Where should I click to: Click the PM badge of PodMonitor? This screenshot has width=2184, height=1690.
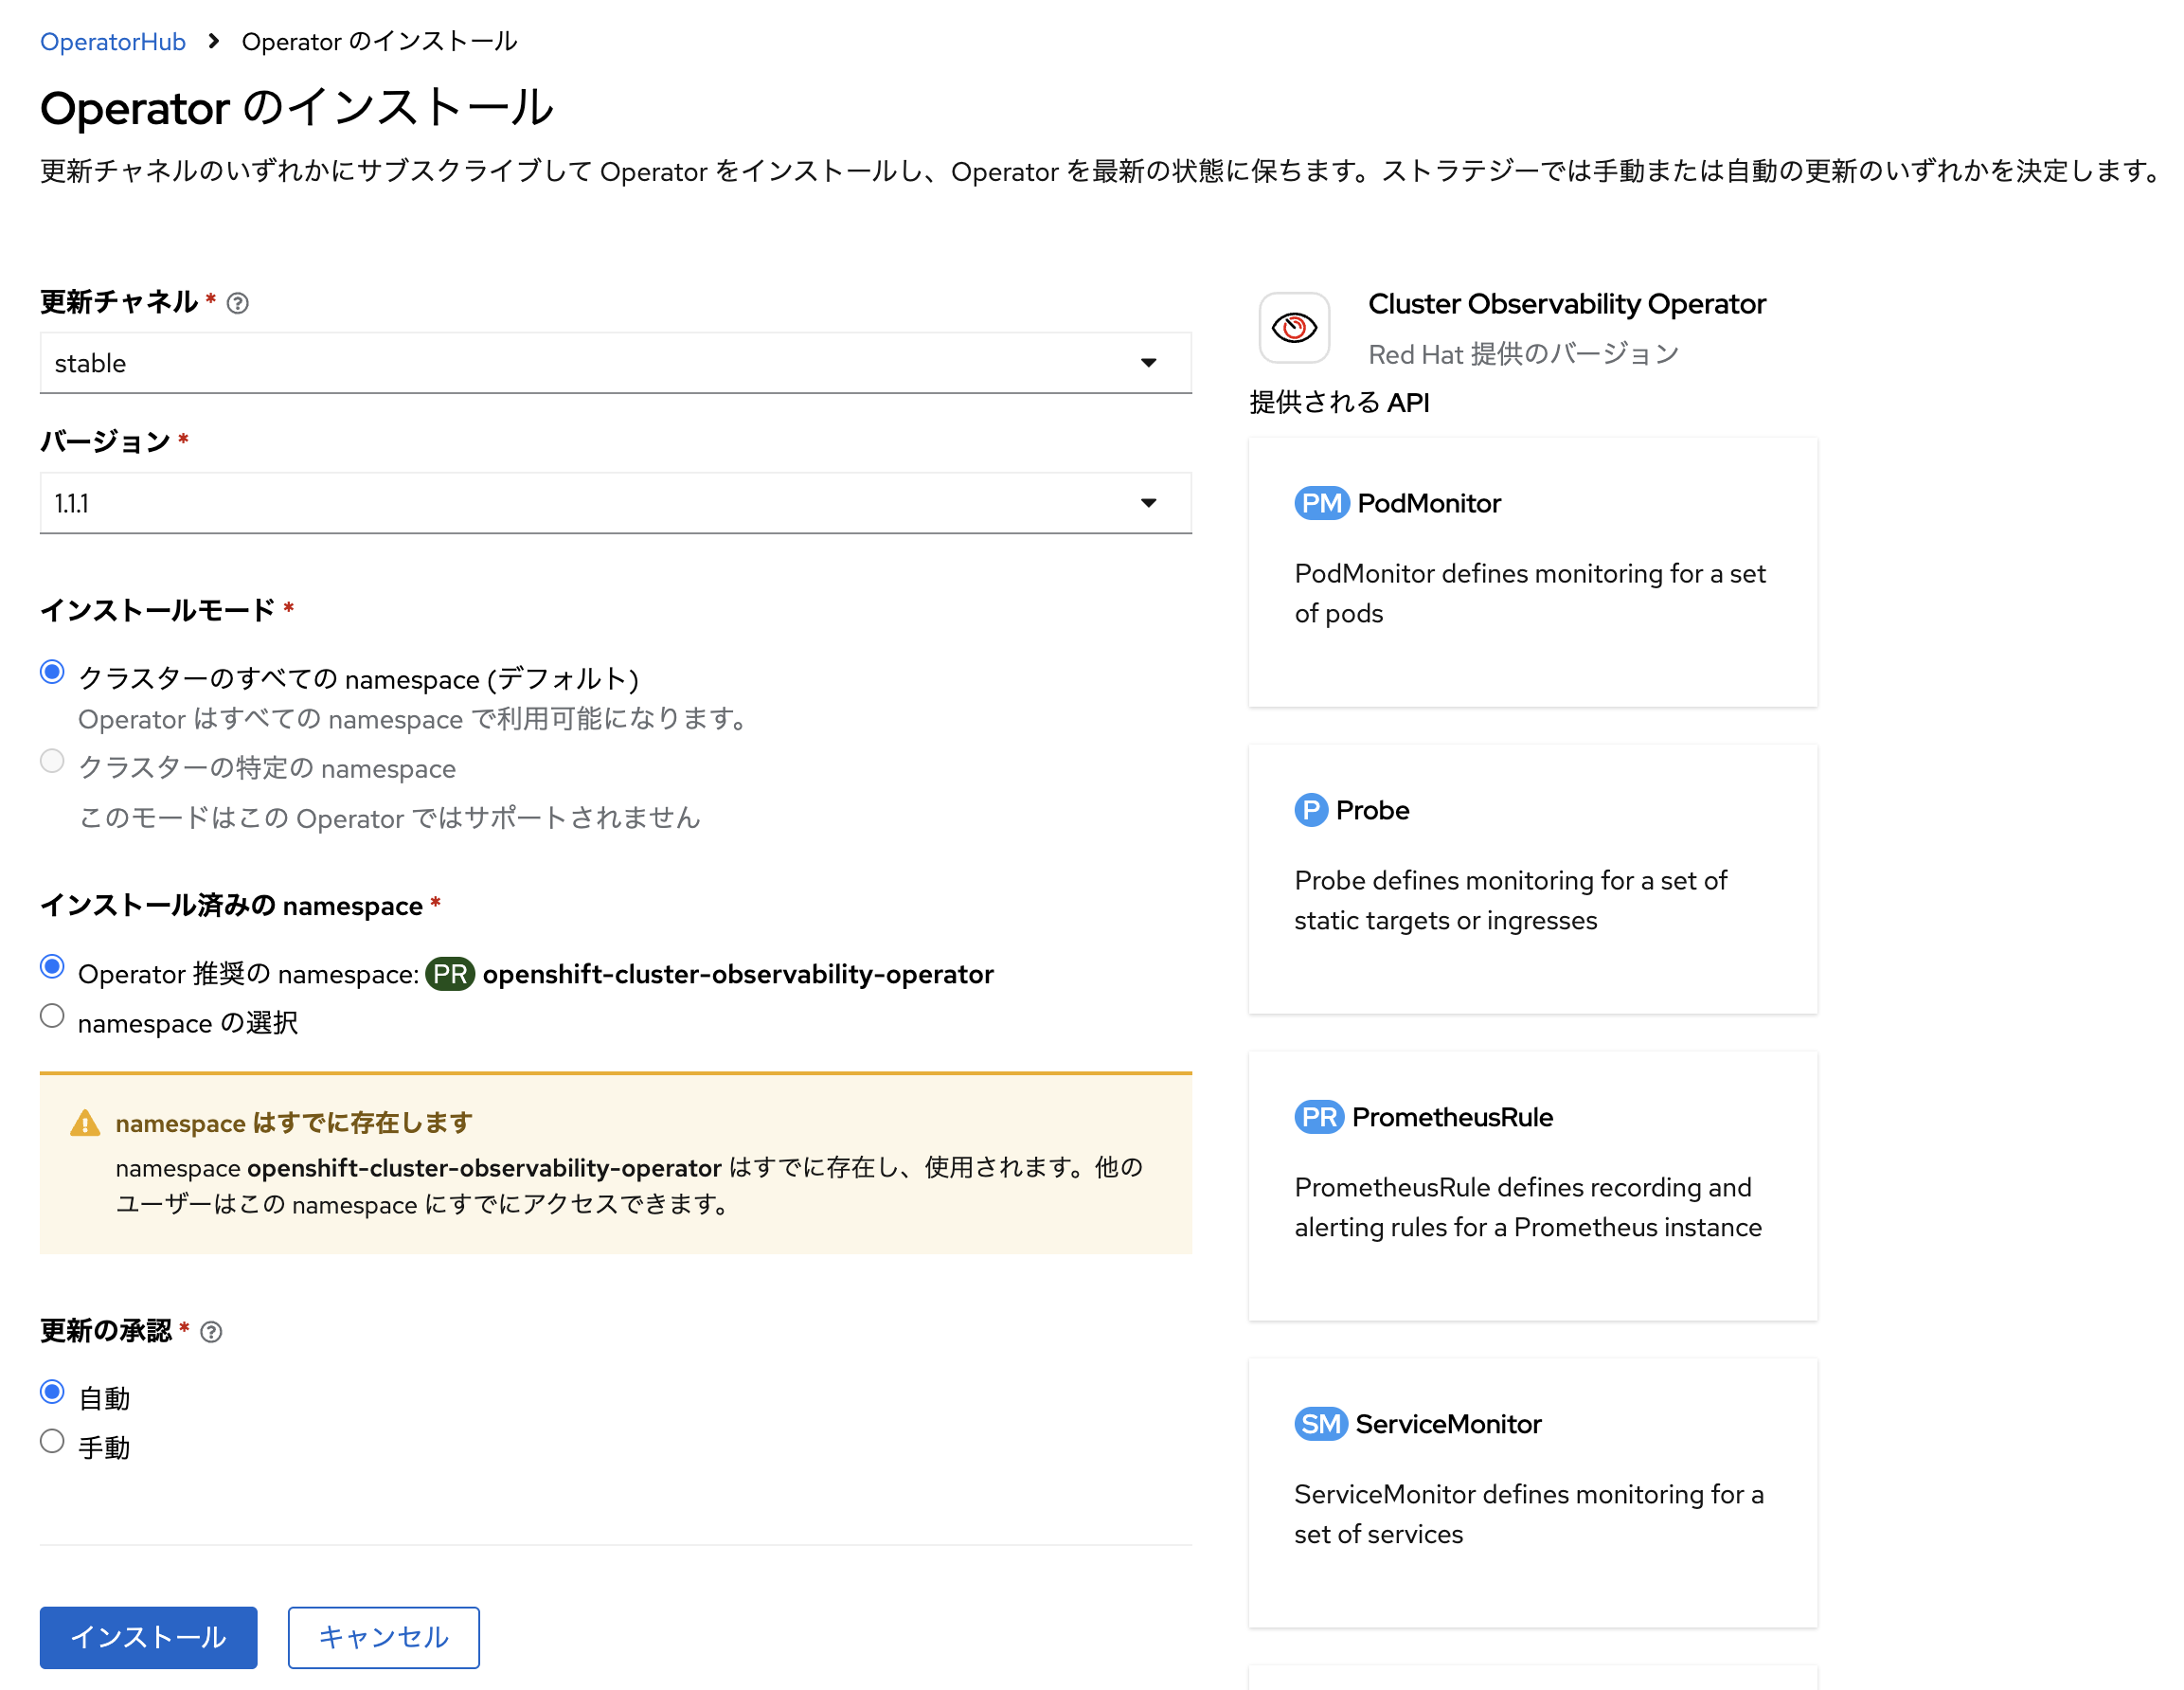point(1321,503)
